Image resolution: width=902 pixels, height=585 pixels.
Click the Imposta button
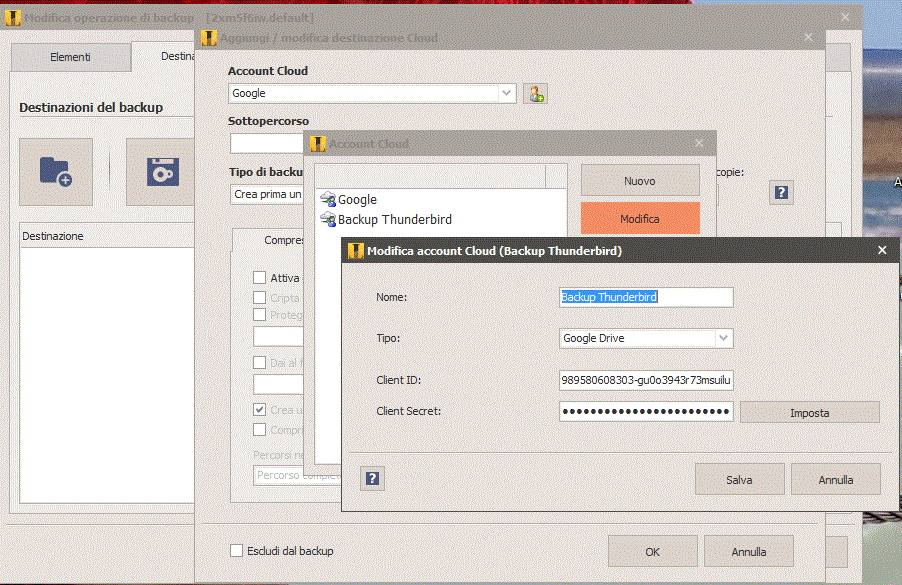point(809,412)
